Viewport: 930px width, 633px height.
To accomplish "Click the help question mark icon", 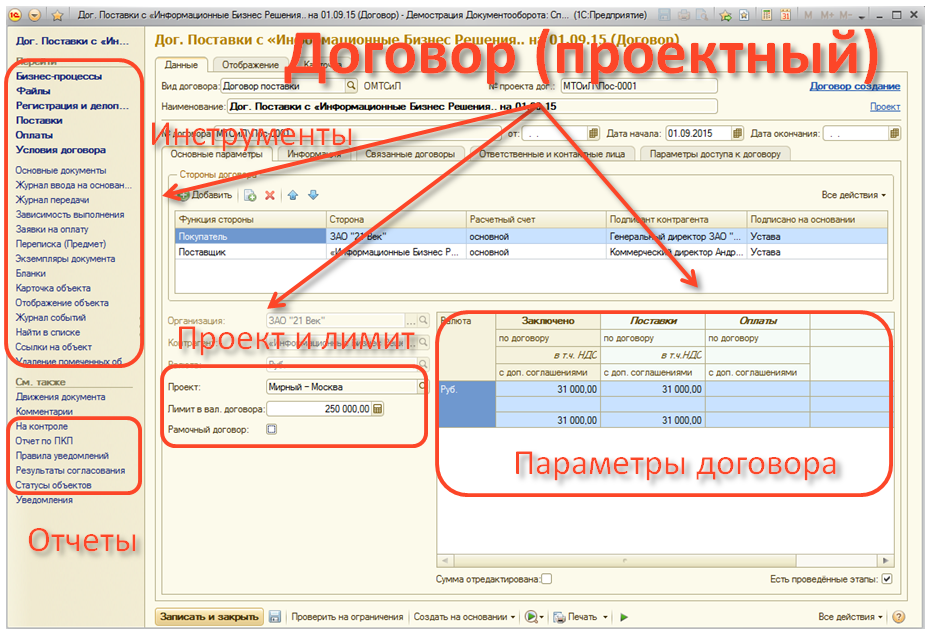I will pos(898,617).
